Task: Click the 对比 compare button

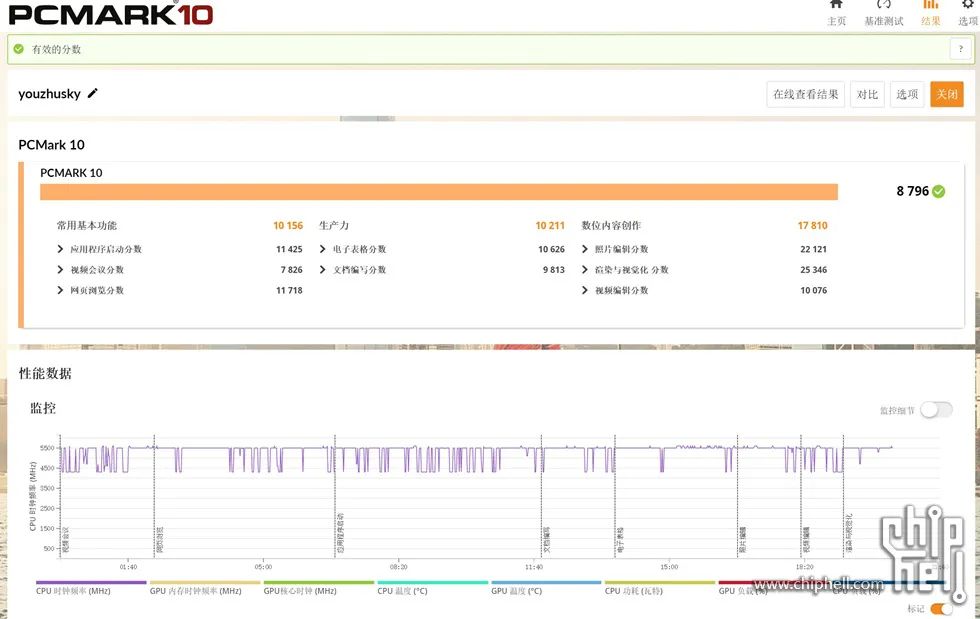Action: (x=867, y=94)
